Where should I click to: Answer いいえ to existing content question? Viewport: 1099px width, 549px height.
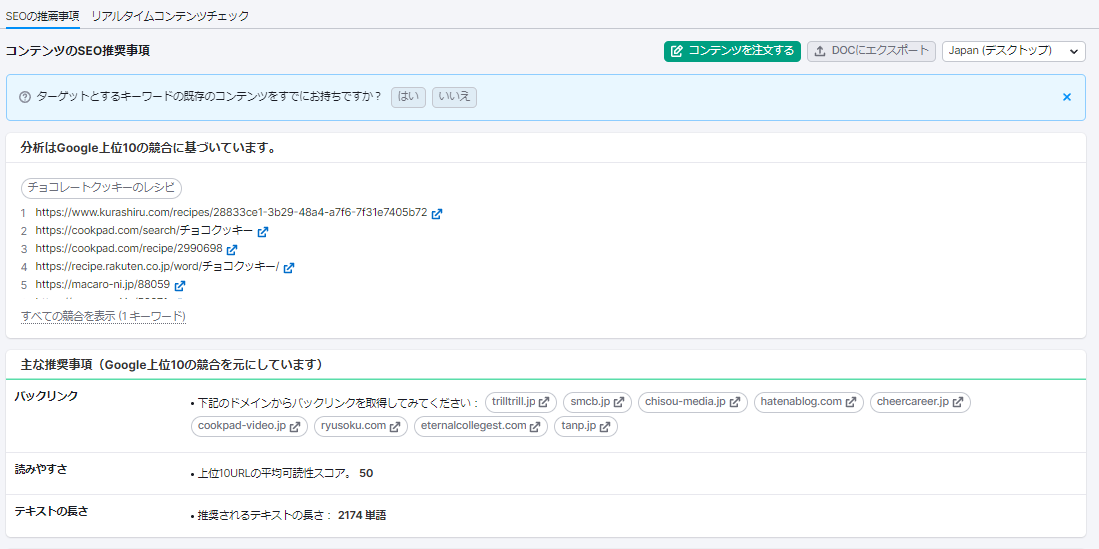454,97
